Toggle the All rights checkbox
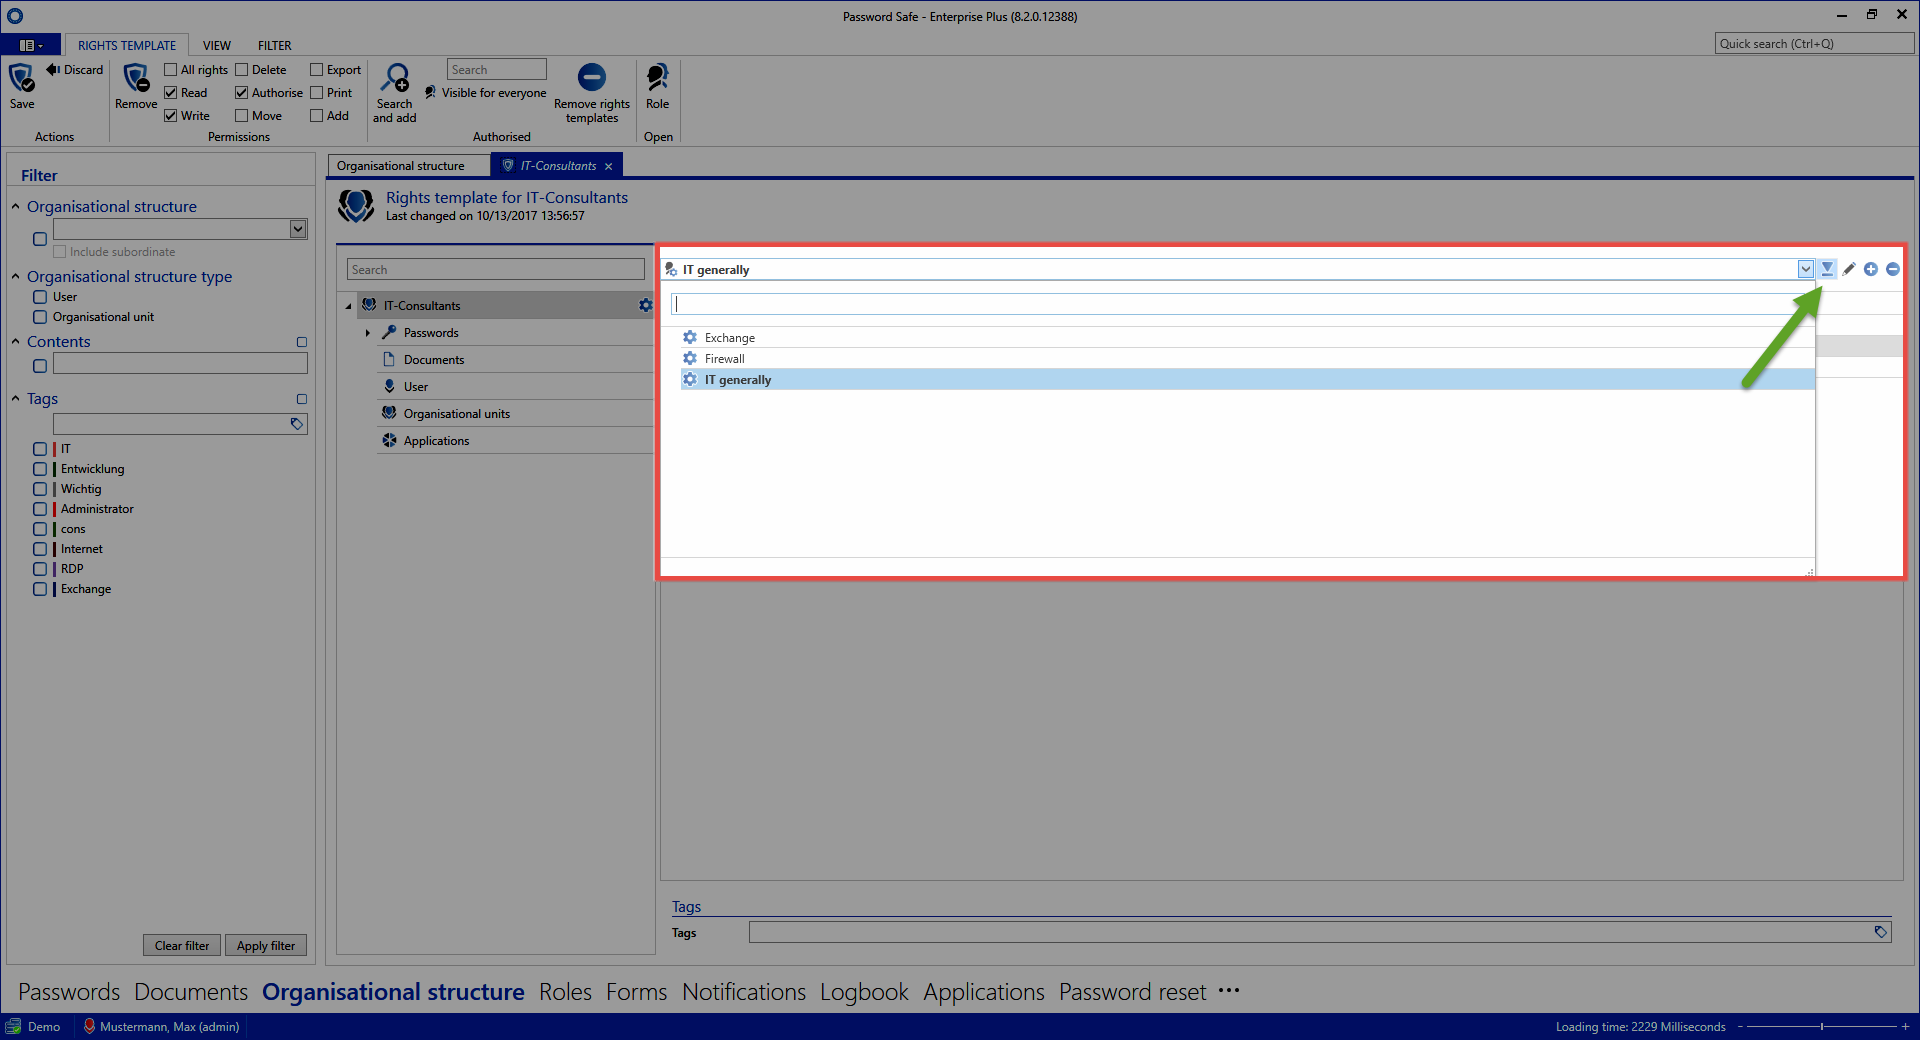 click(x=171, y=70)
